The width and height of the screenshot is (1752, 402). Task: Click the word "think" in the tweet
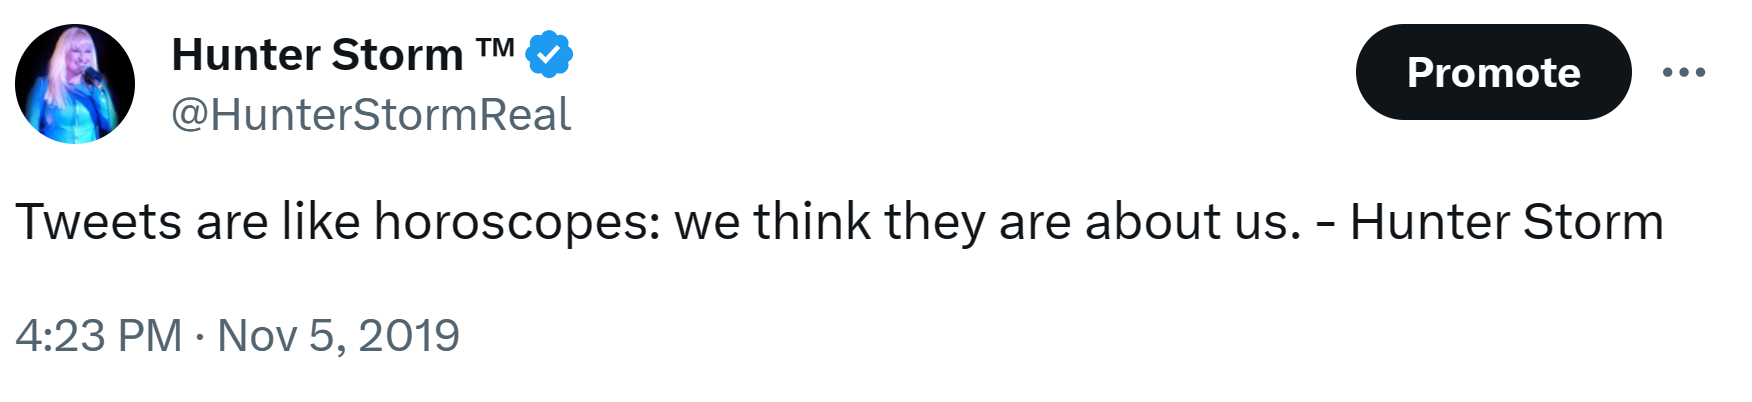[812, 222]
